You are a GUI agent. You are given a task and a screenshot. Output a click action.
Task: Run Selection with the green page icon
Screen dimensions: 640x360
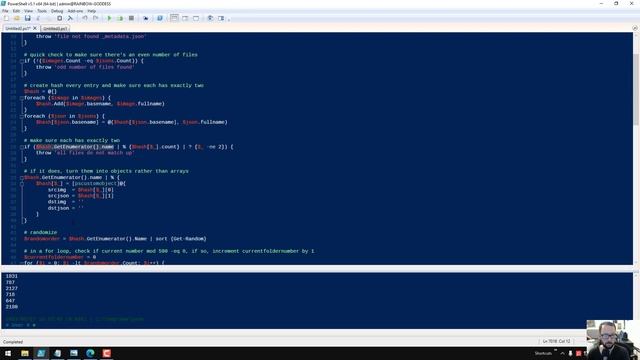(120, 18)
